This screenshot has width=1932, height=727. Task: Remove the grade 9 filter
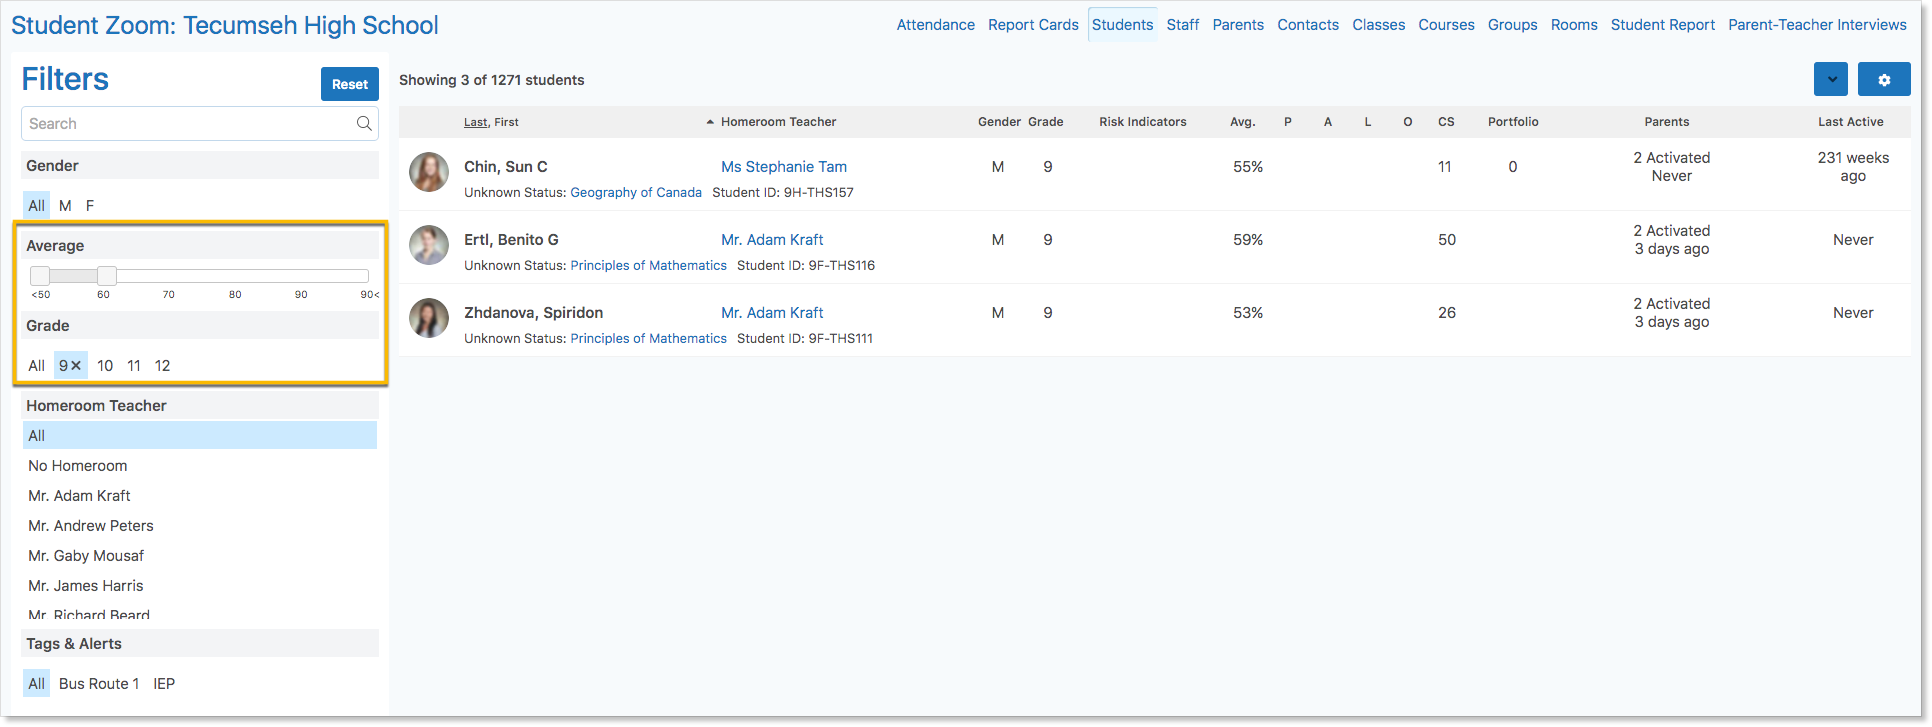point(76,366)
